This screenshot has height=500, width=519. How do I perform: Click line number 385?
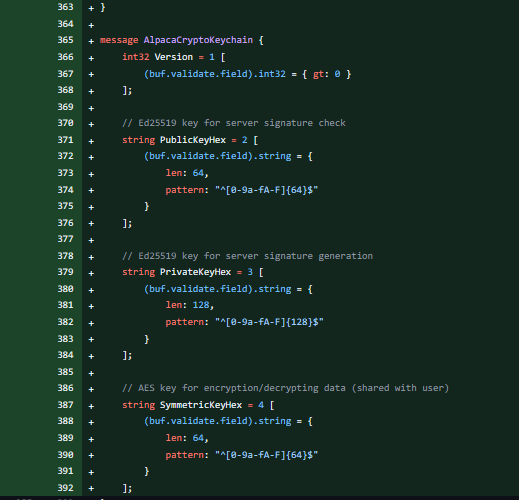click(x=65, y=372)
